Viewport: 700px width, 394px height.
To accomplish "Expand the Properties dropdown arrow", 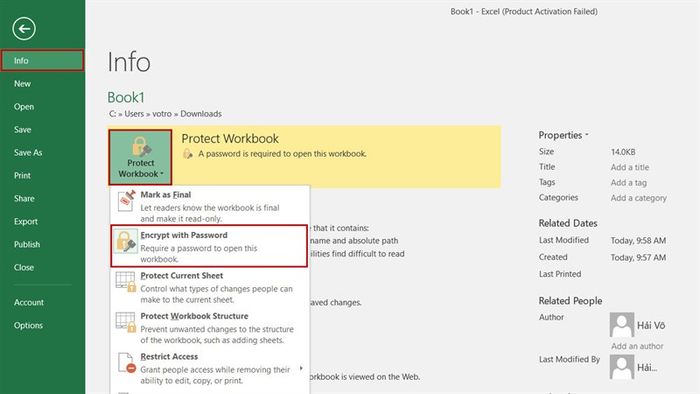I will click(x=587, y=134).
